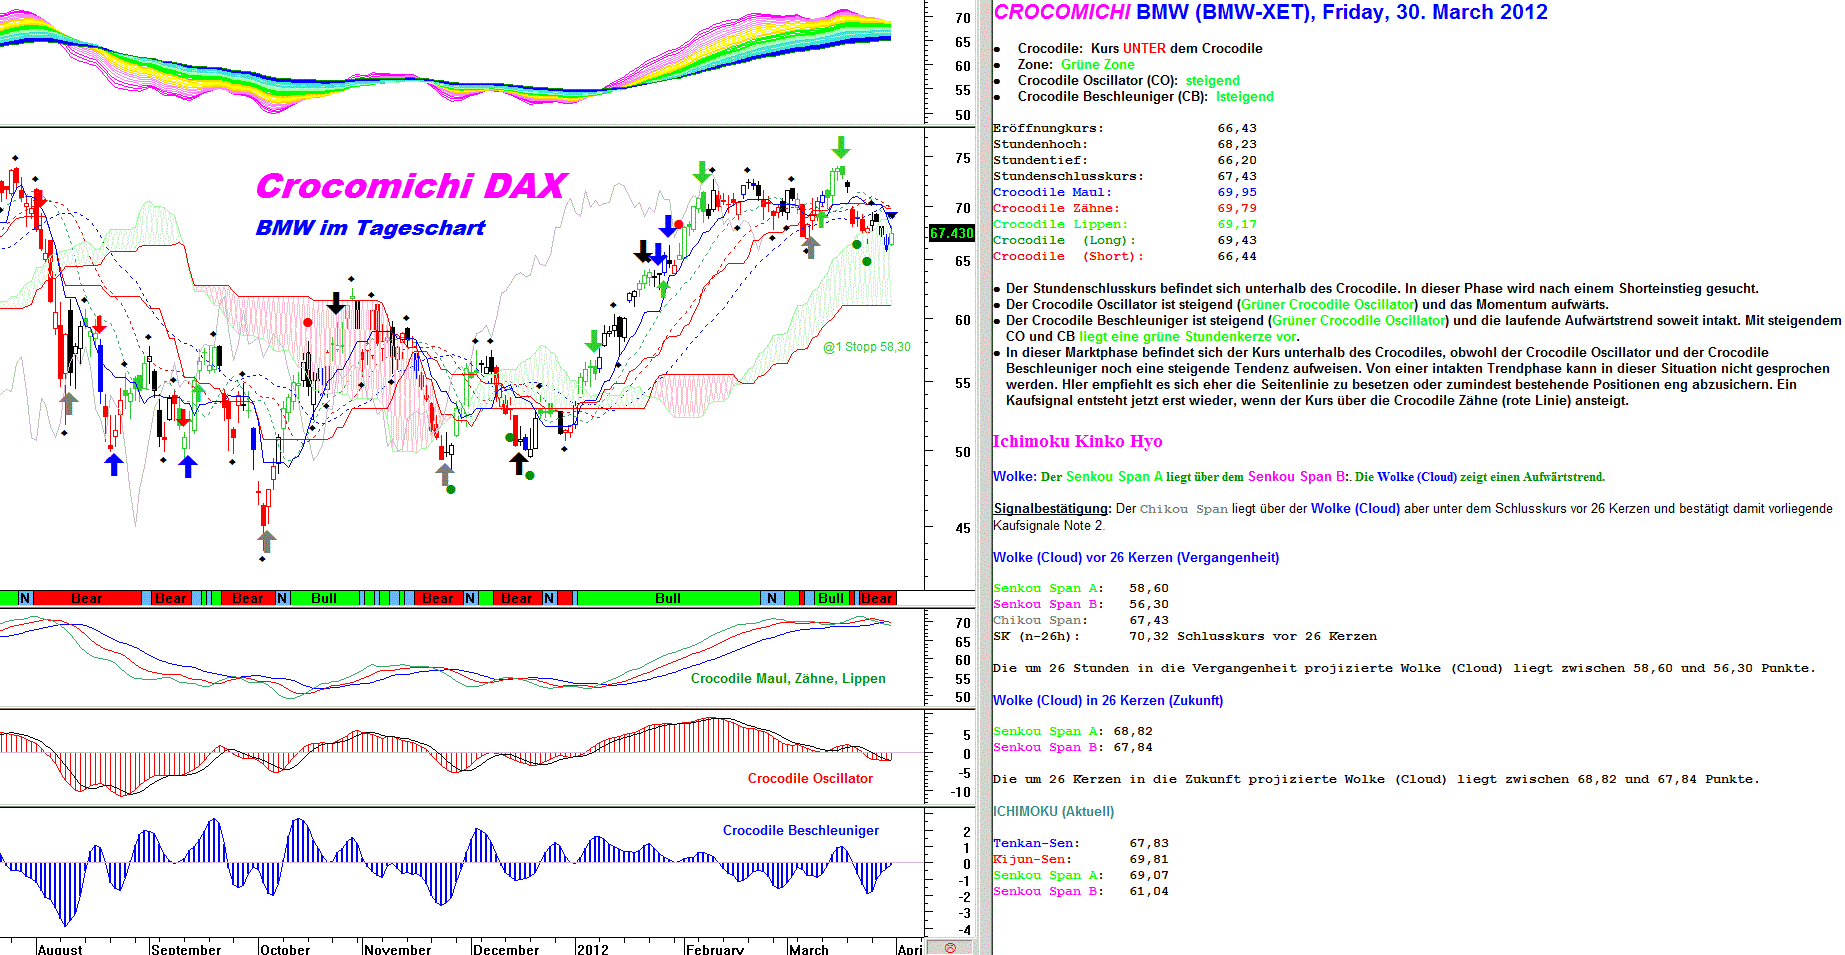Viewport: 1845px width, 955px height.
Task: Click the red dot left of the October black arrow
Action: pyautogui.click(x=308, y=322)
